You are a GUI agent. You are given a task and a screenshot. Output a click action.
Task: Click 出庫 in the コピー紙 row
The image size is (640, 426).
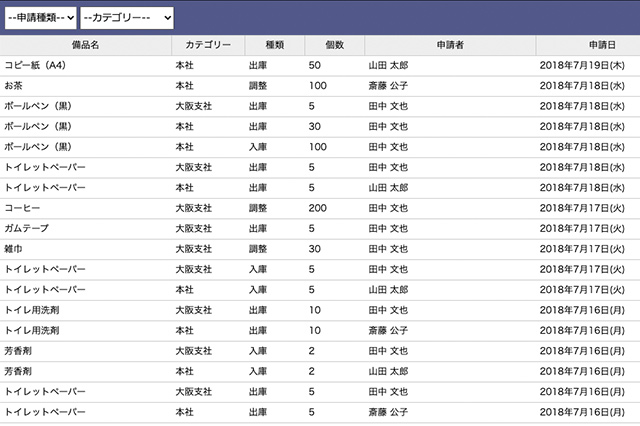(258, 65)
